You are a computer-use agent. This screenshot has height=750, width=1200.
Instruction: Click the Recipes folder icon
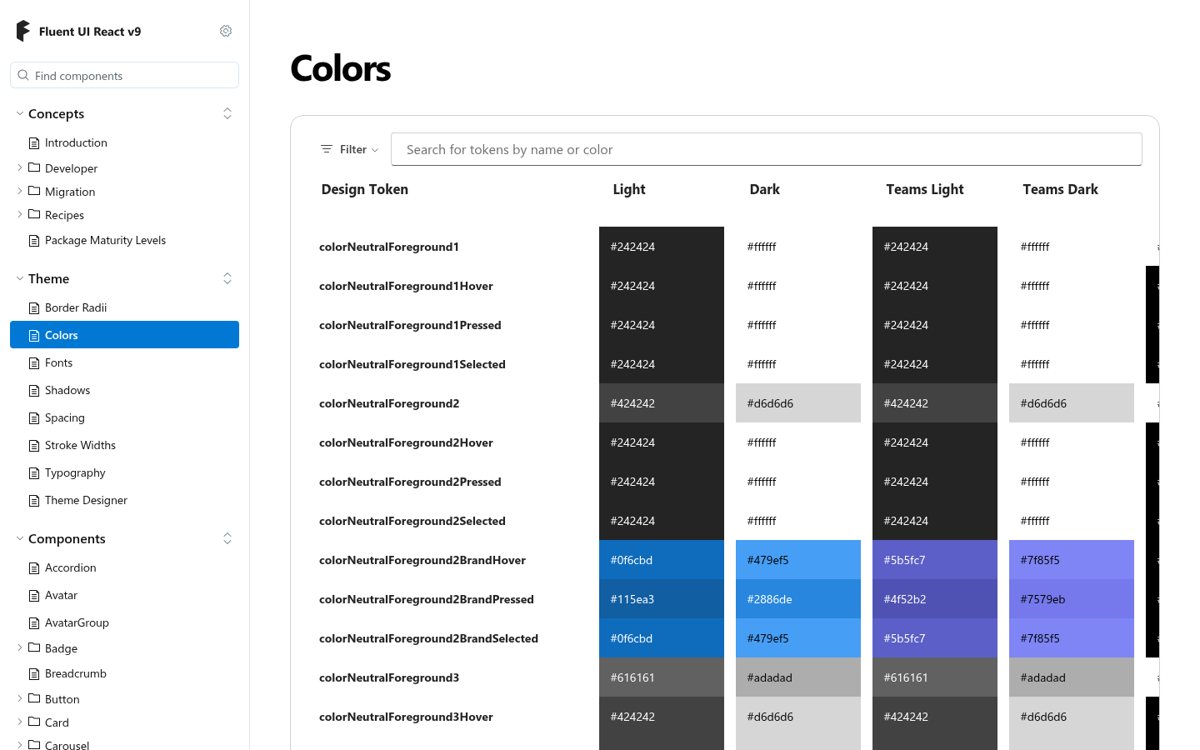click(34, 214)
